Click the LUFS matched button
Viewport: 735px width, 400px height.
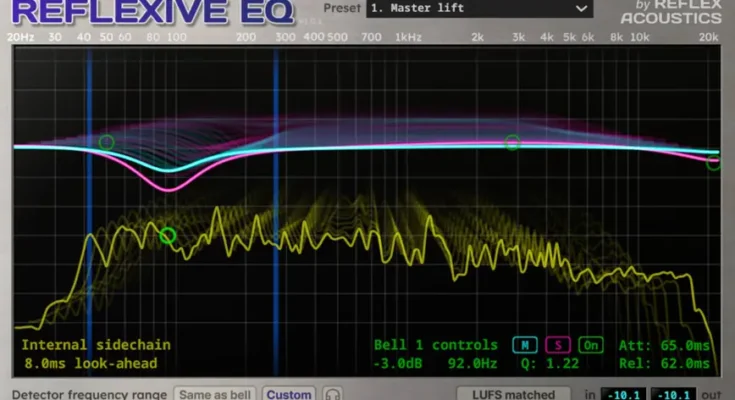(x=513, y=394)
